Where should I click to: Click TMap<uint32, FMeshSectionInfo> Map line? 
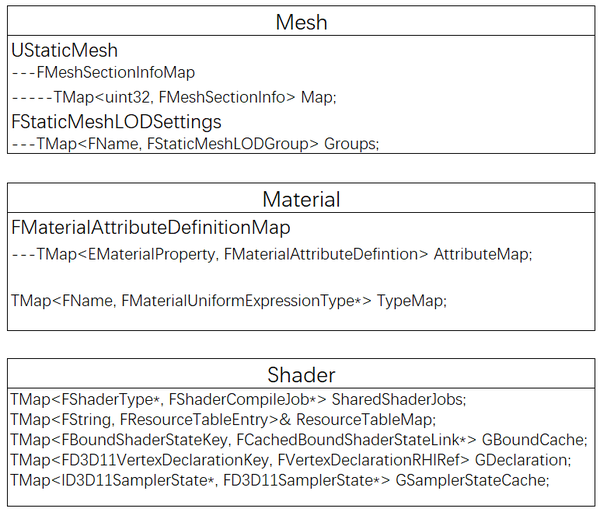coord(174,97)
